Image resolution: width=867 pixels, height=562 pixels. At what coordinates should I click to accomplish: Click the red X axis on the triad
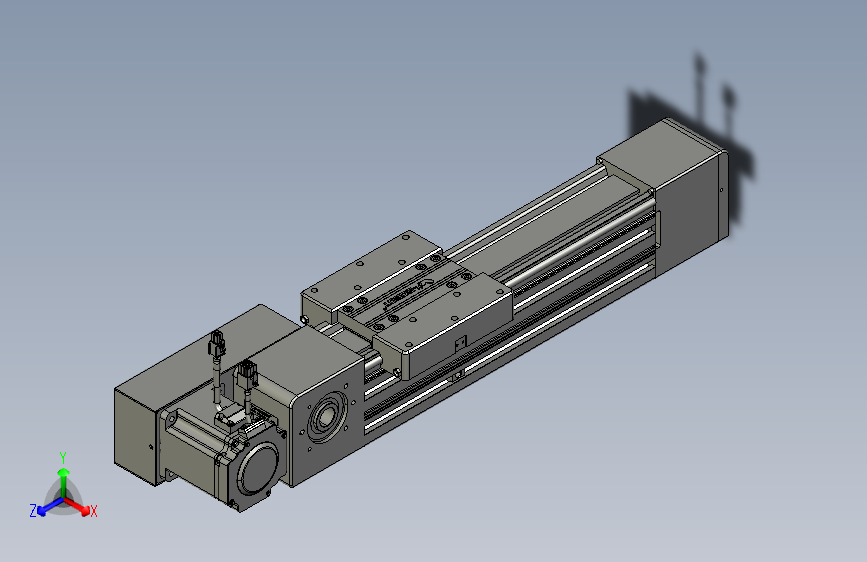coord(77,506)
